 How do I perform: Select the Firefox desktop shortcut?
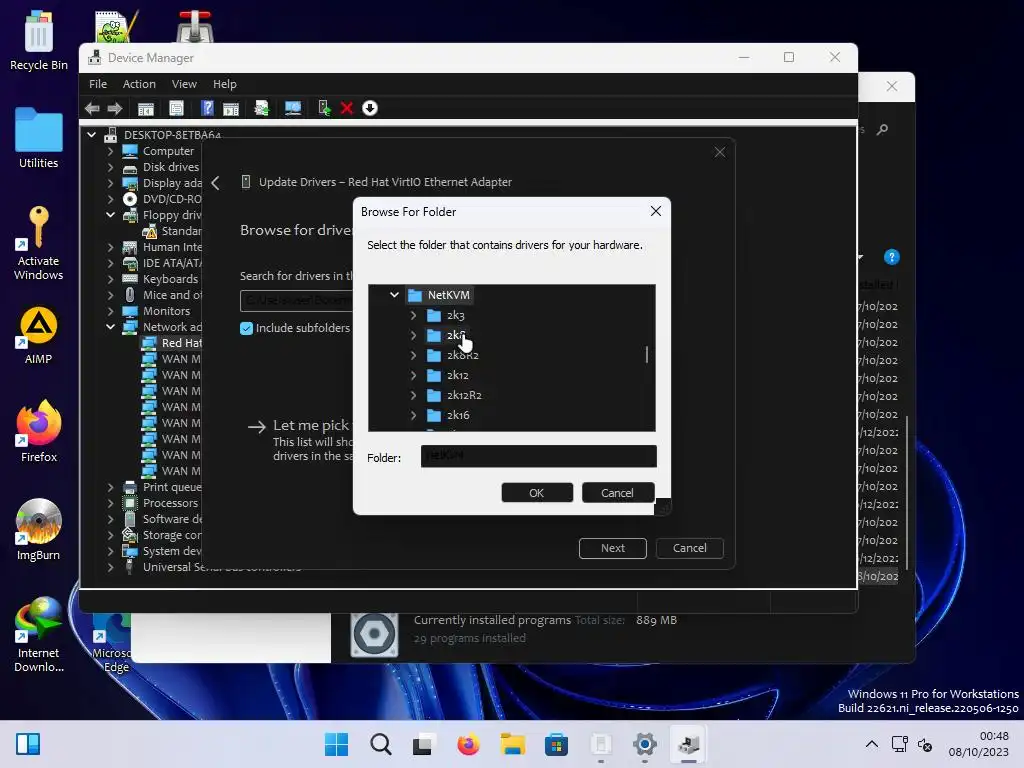39,431
